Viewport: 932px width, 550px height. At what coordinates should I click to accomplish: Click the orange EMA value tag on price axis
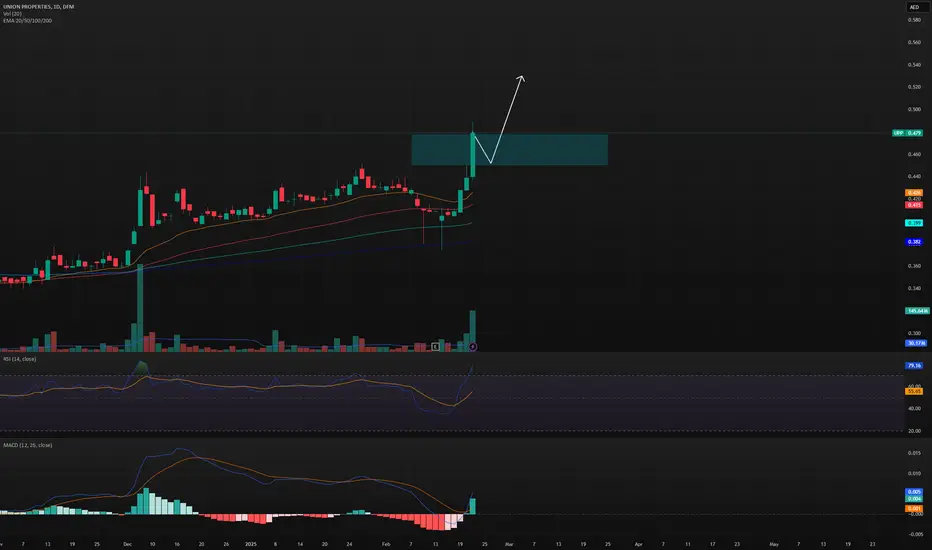click(x=914, y=193)
